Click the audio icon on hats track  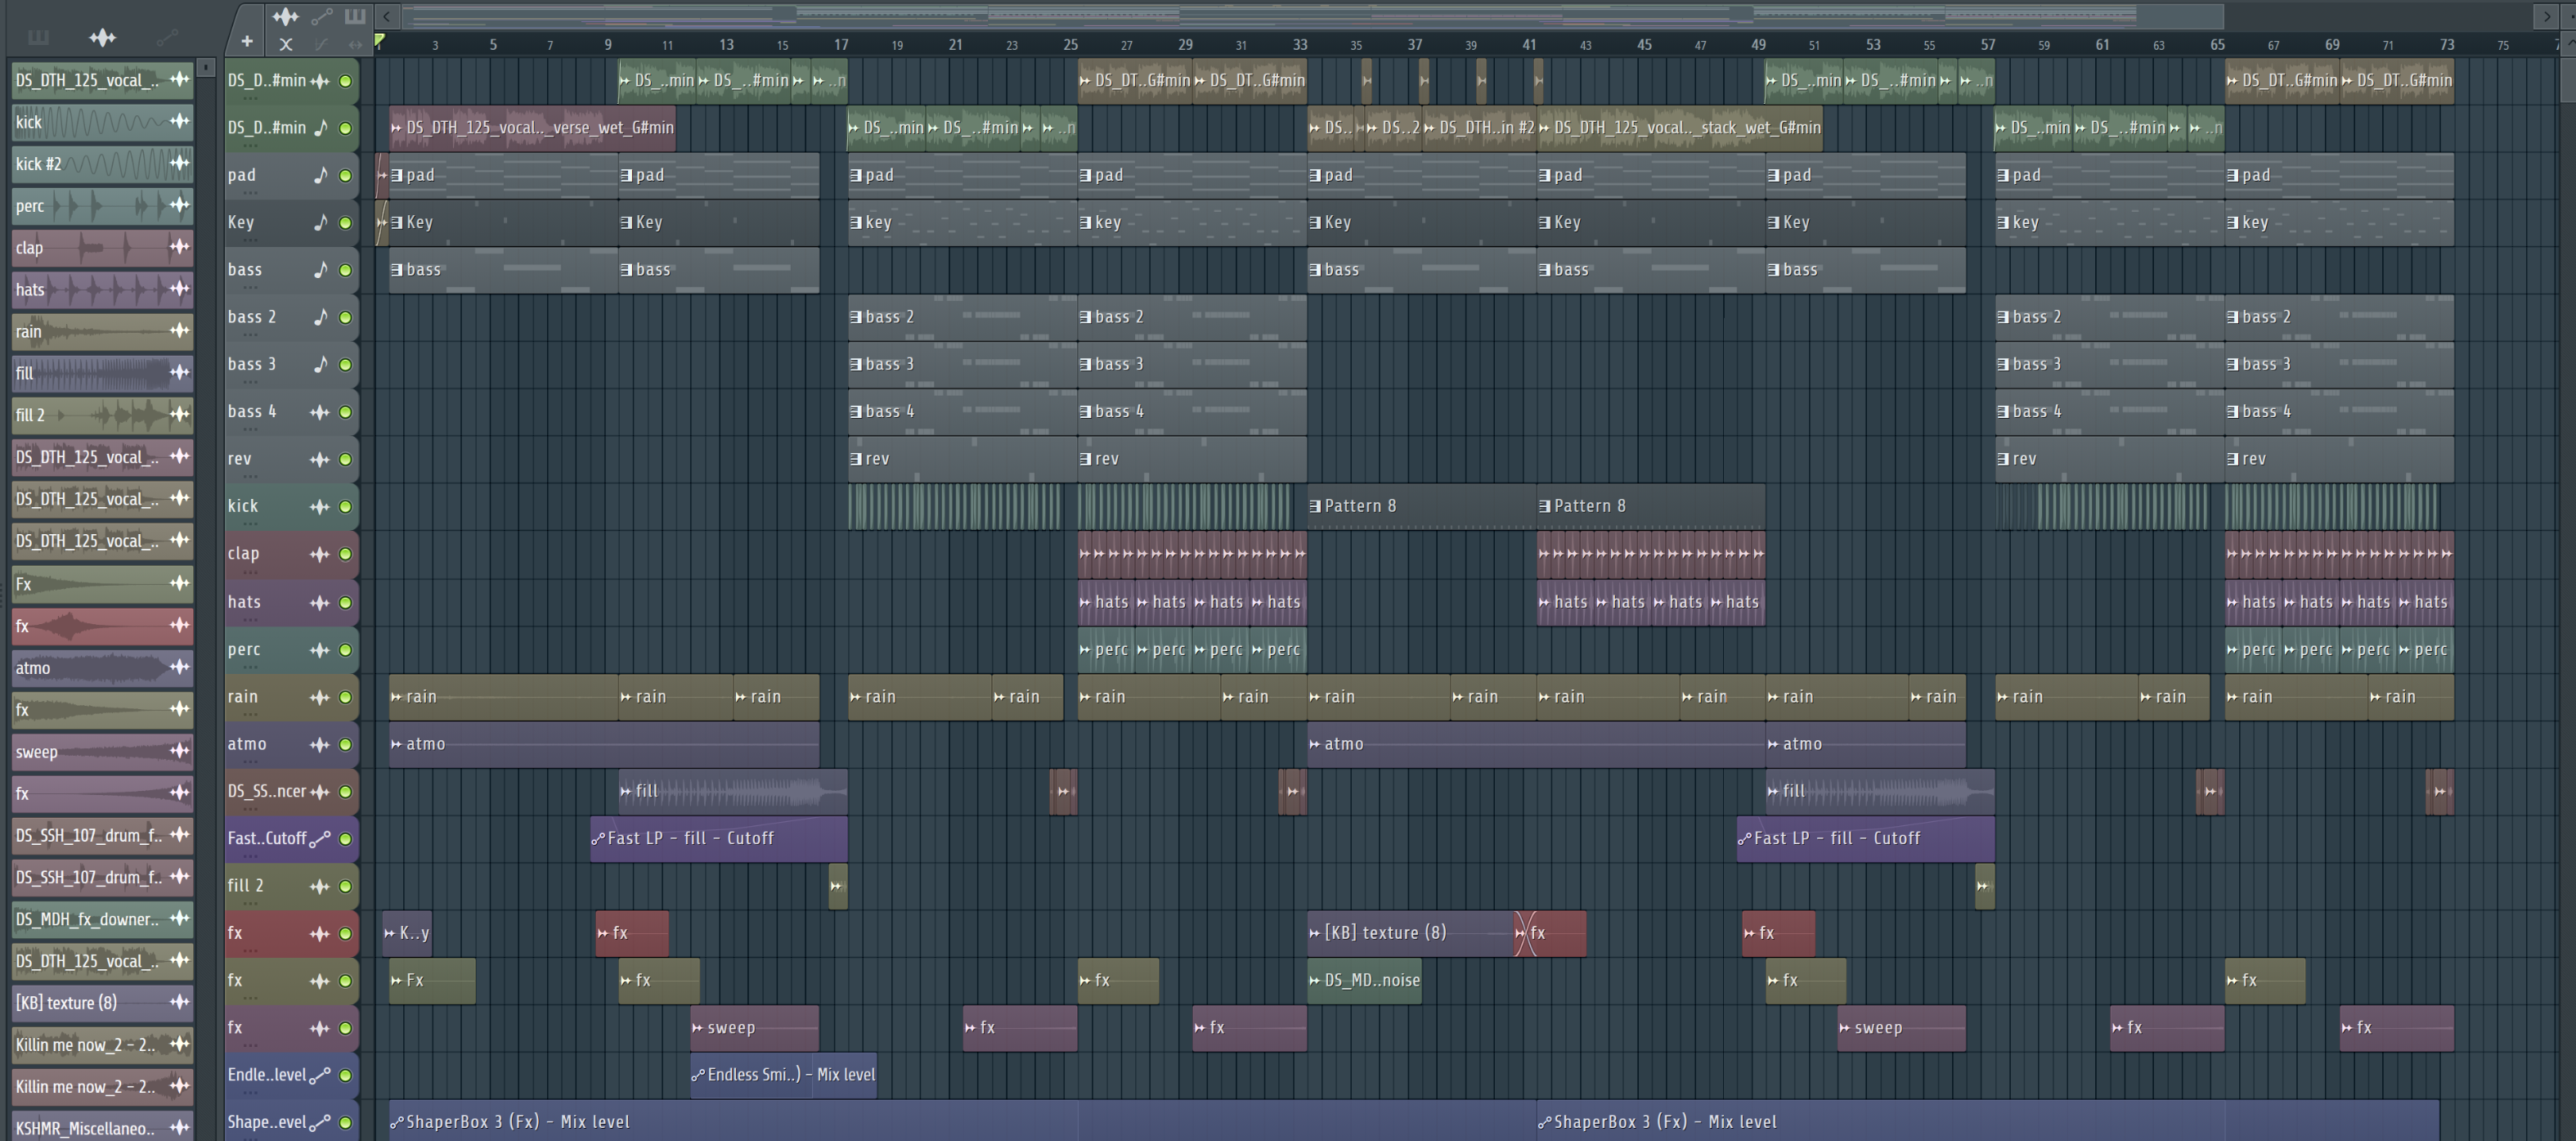tap(320, 602)
